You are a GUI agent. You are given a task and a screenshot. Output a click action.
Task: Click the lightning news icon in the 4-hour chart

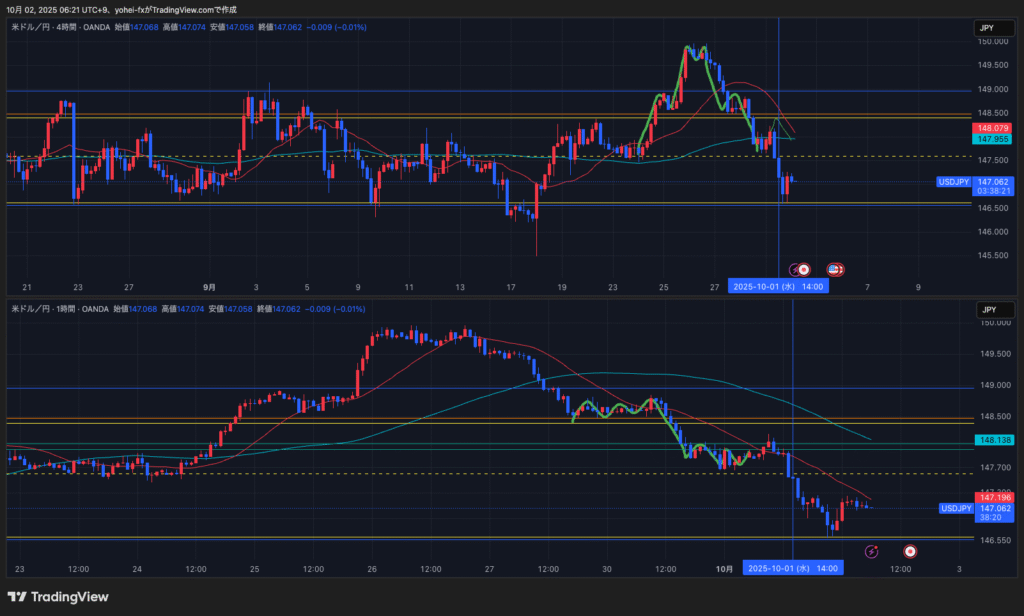[796, 269]
